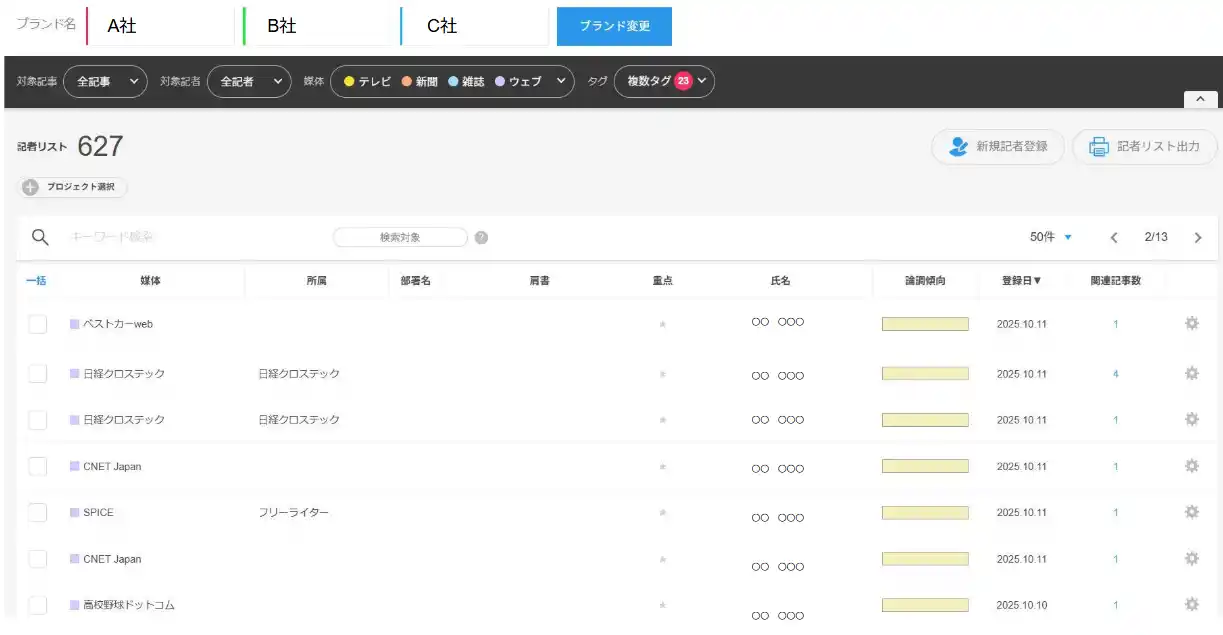Sort by the 登録日 column header
This screenshot has width=1223, height=635.
pyautogui.click(x=1022, y=280)
